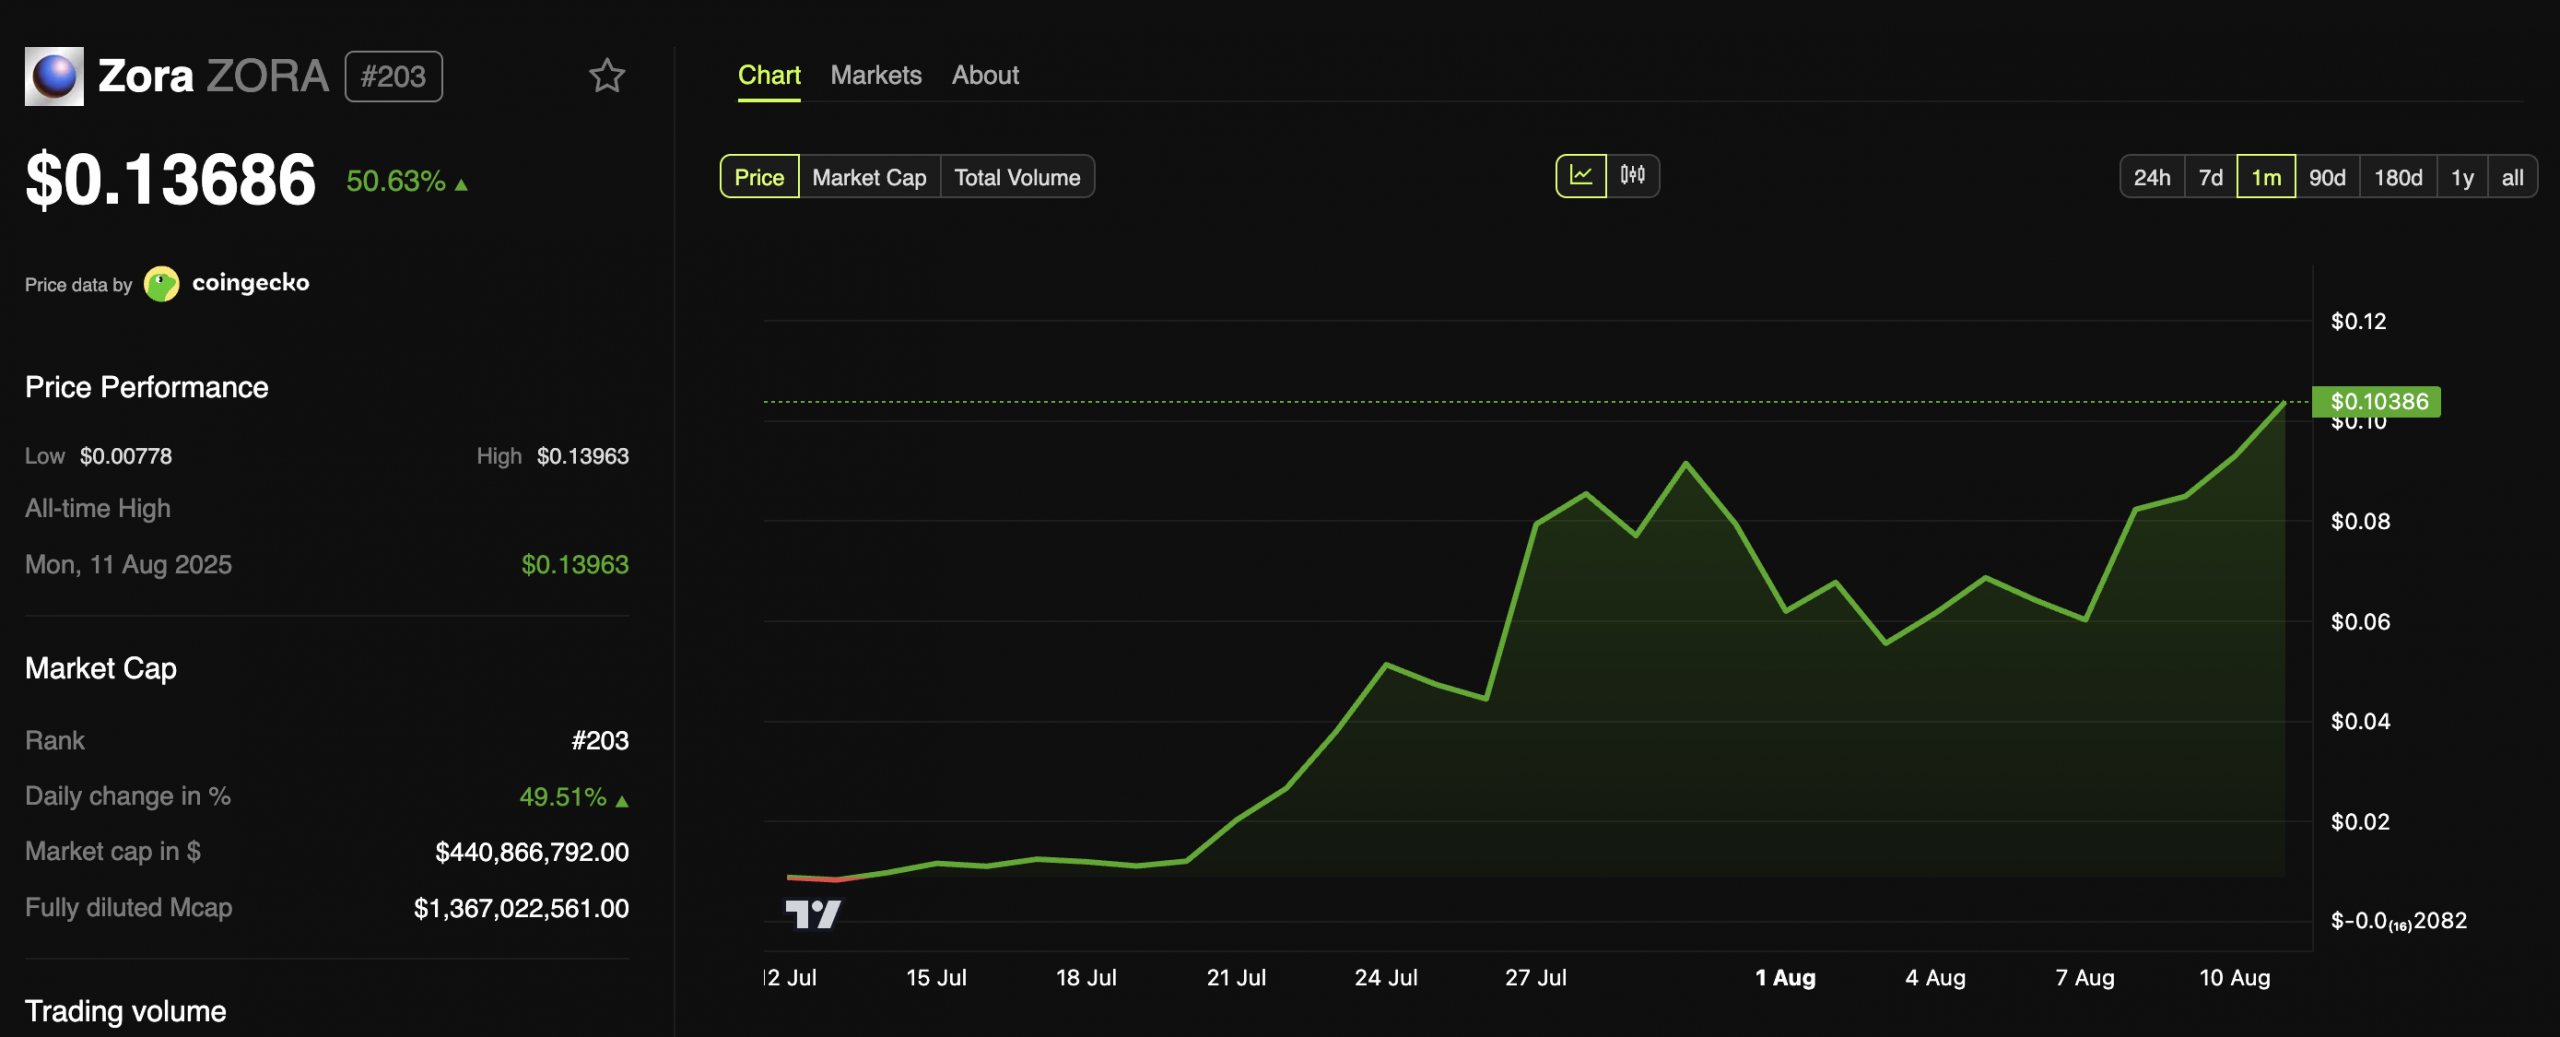Screen dimensions: 2560x1037
Task: Set chart range to 24h
Action: (x=2152, y=177)
